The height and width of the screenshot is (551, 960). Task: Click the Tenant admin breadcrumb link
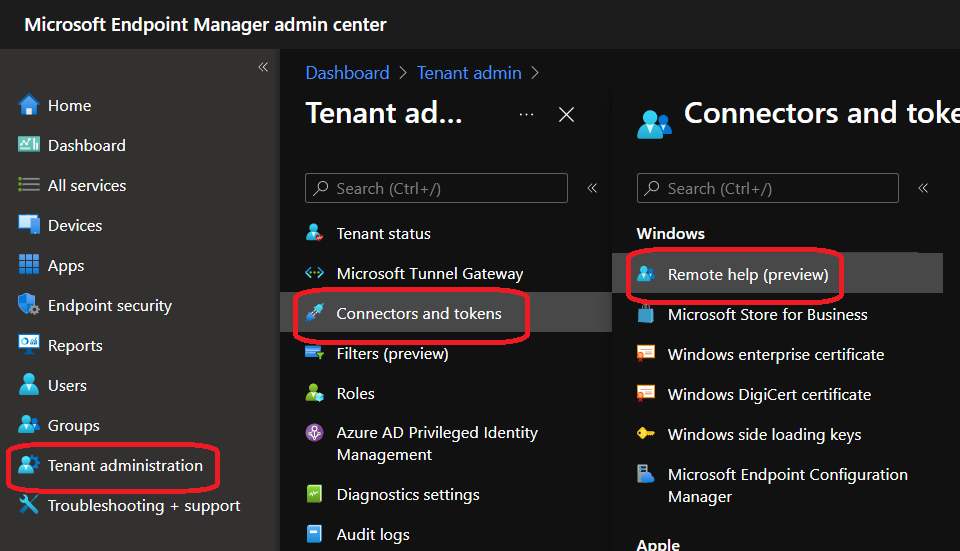[469, 73]
